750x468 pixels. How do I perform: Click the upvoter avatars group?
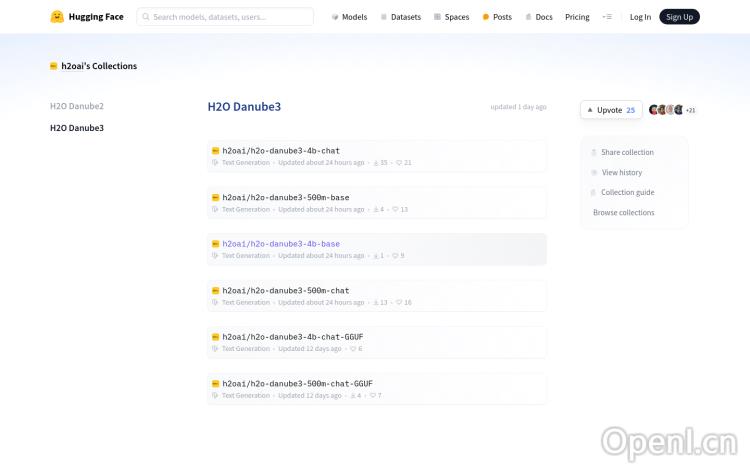pyautogui.click(x=665, y=110)
